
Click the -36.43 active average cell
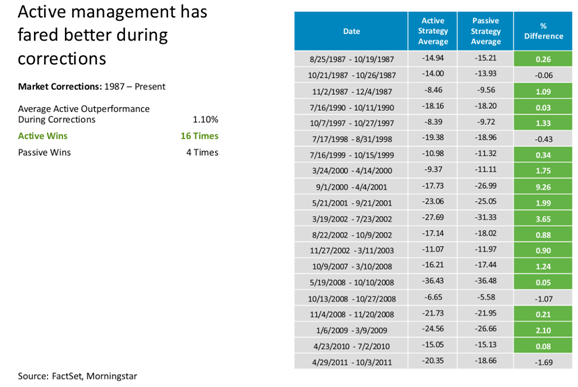click(x=433, y=281)
